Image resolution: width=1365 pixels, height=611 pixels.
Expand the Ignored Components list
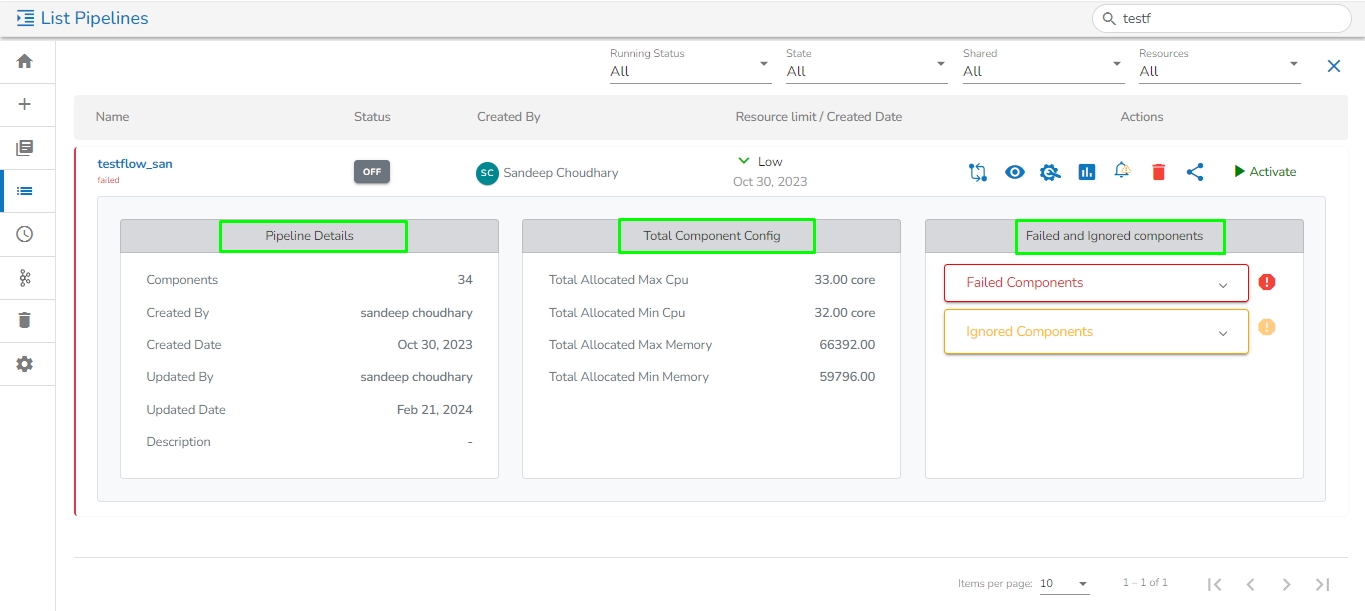click(1096, 332)
